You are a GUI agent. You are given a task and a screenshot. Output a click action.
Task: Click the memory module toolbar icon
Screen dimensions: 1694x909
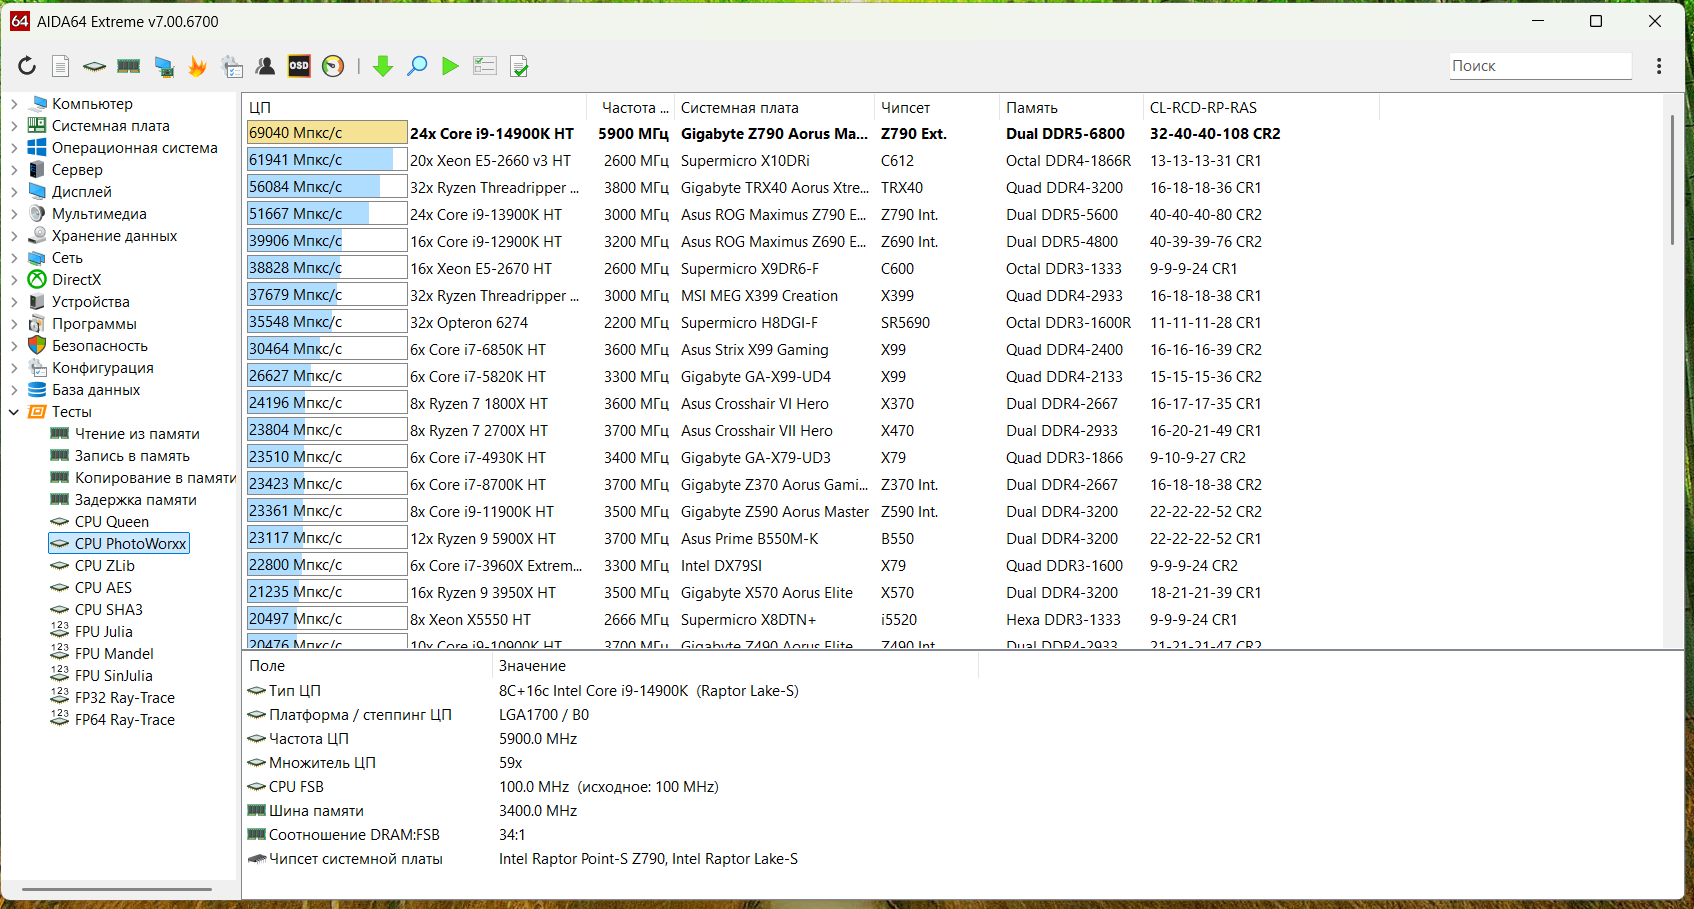pyautogui.click(x=129, y=66)
